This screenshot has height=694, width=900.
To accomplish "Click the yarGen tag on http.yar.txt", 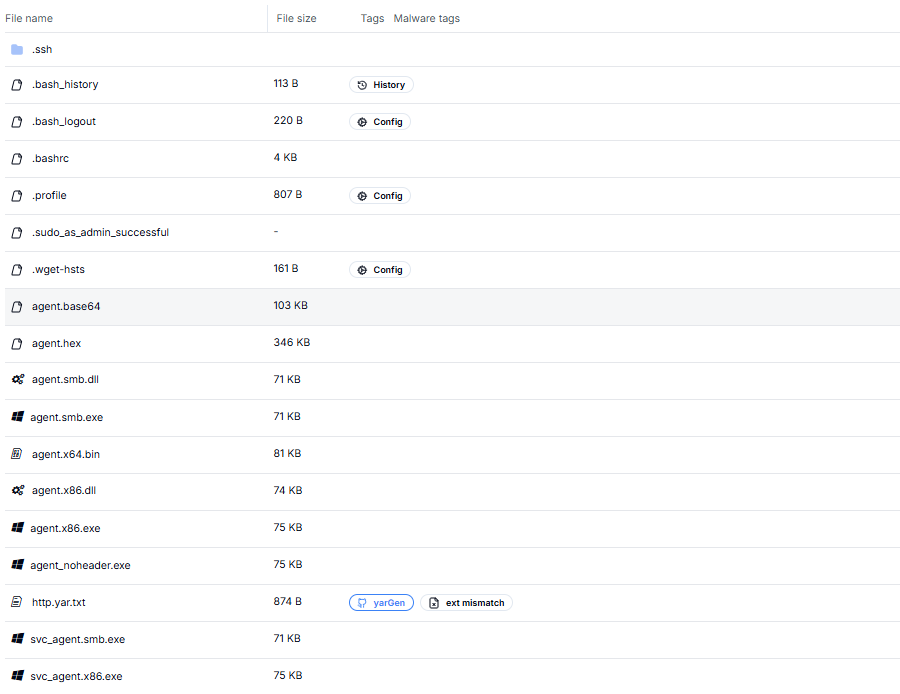I will [x=381, y=603].
